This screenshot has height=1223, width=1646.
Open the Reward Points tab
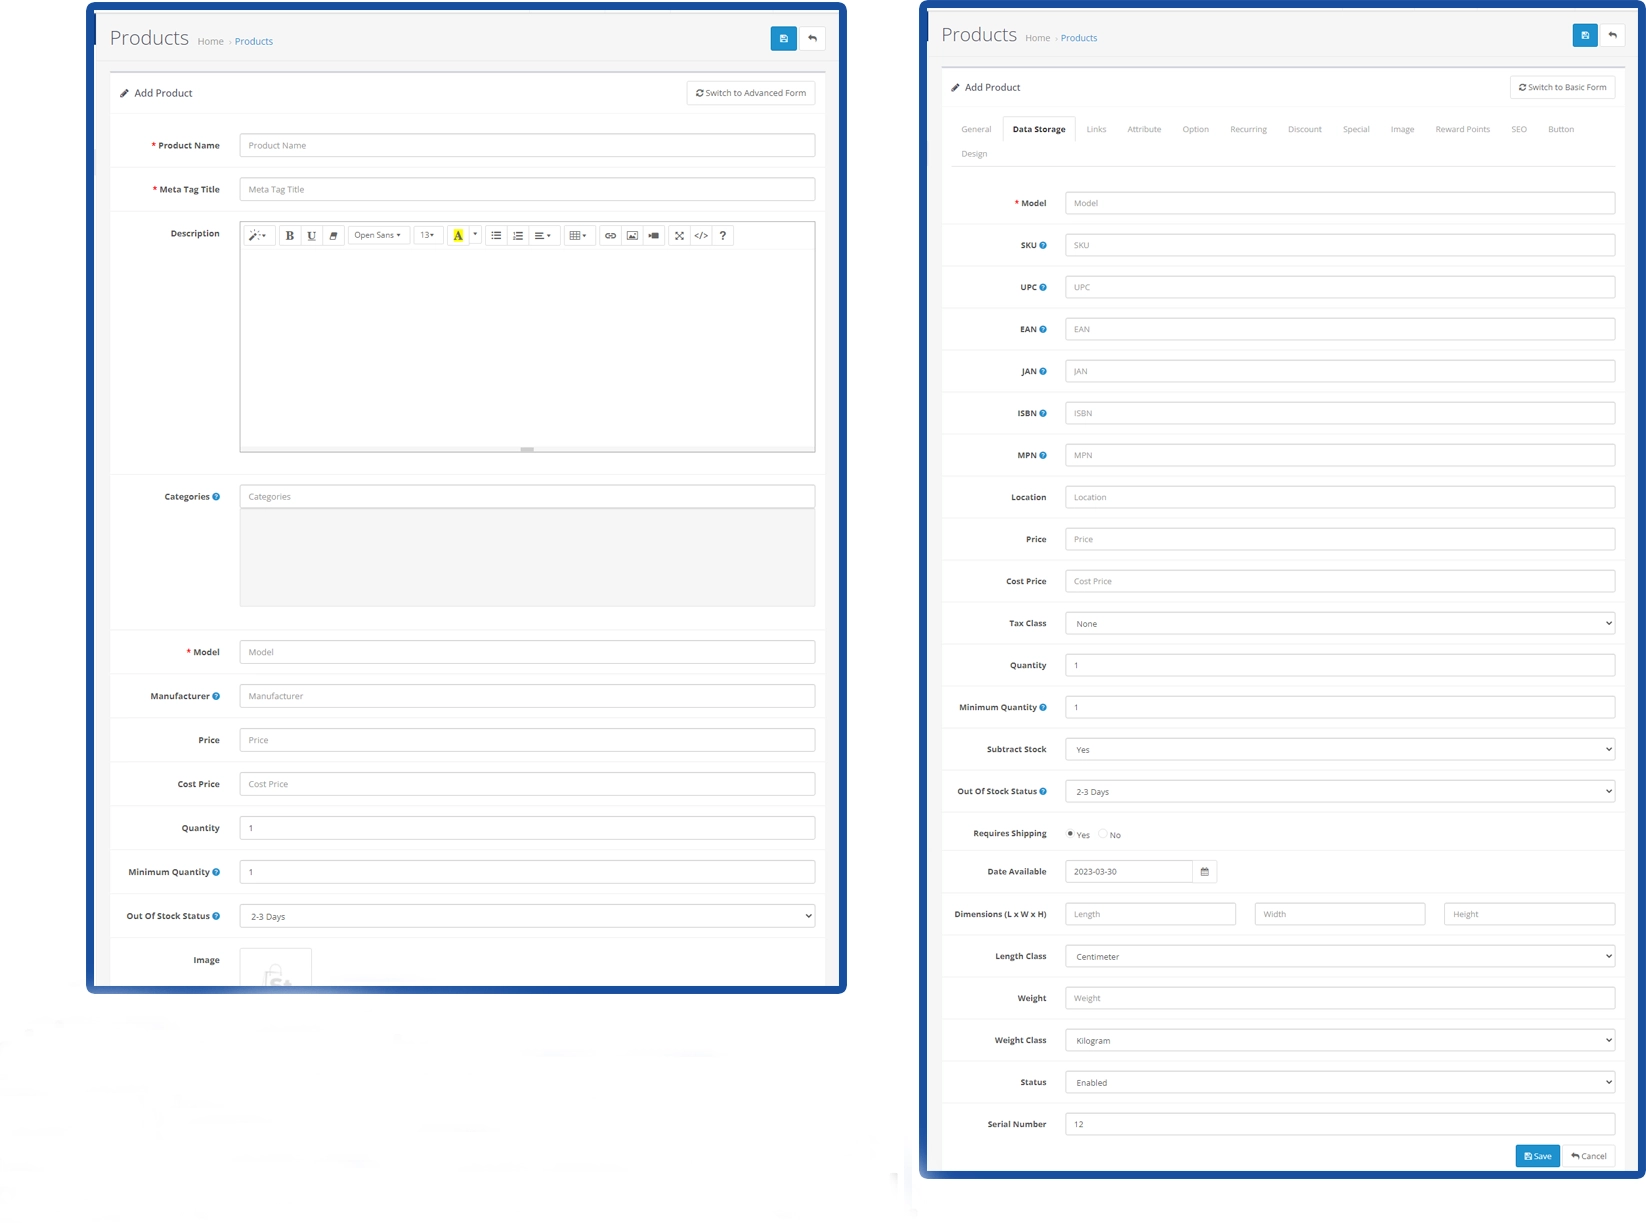click(1462, 130)
